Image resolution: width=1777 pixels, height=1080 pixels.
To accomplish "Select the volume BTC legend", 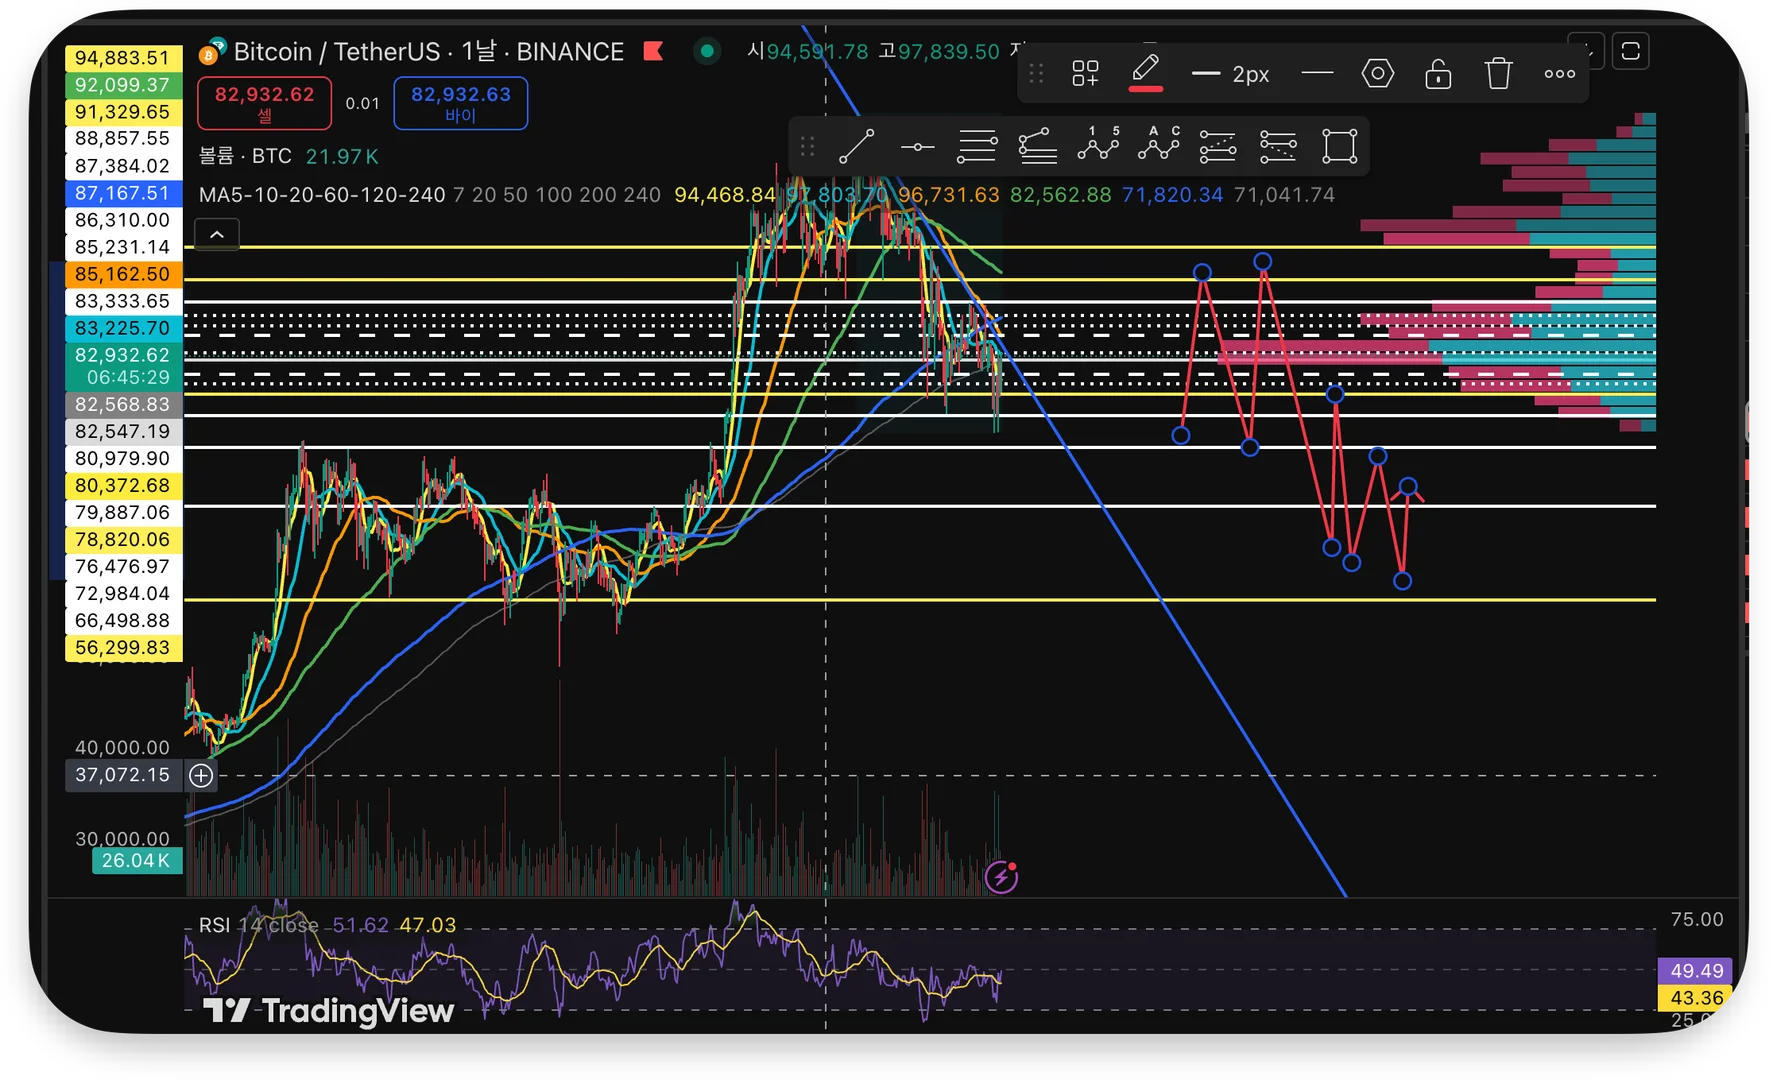I will (245, 156).
